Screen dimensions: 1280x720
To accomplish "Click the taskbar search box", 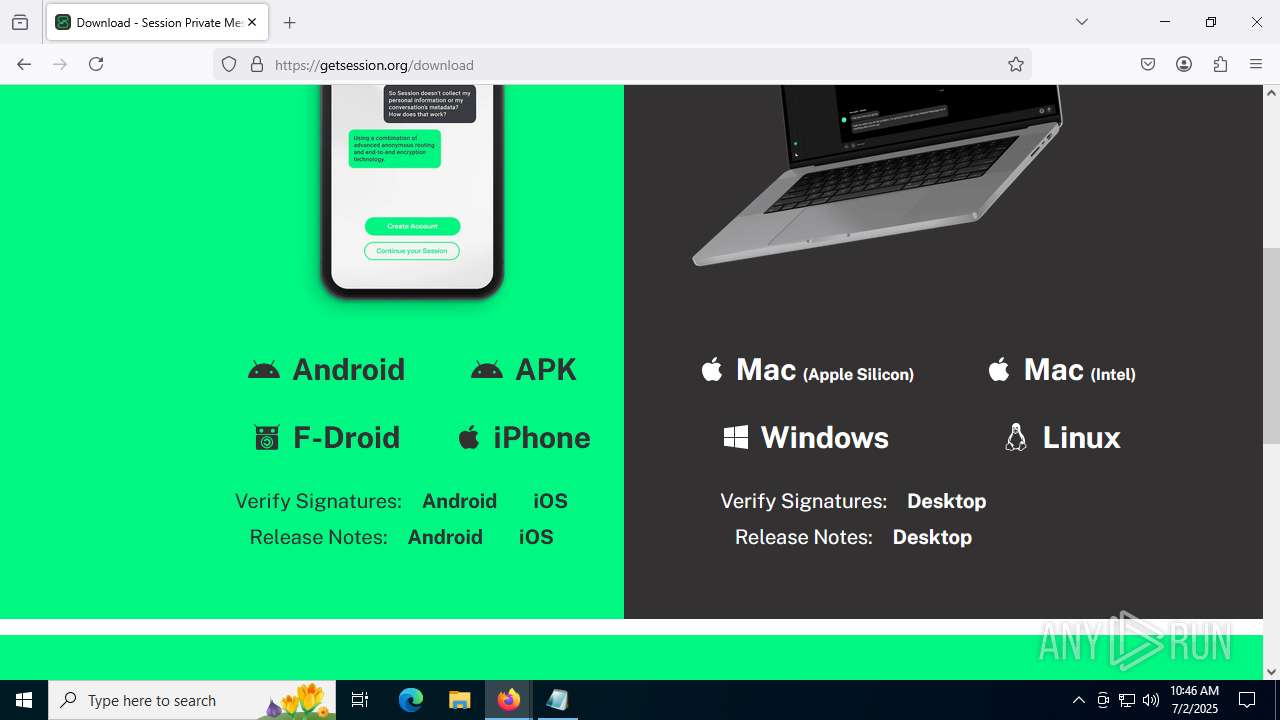I will point(193,700).
